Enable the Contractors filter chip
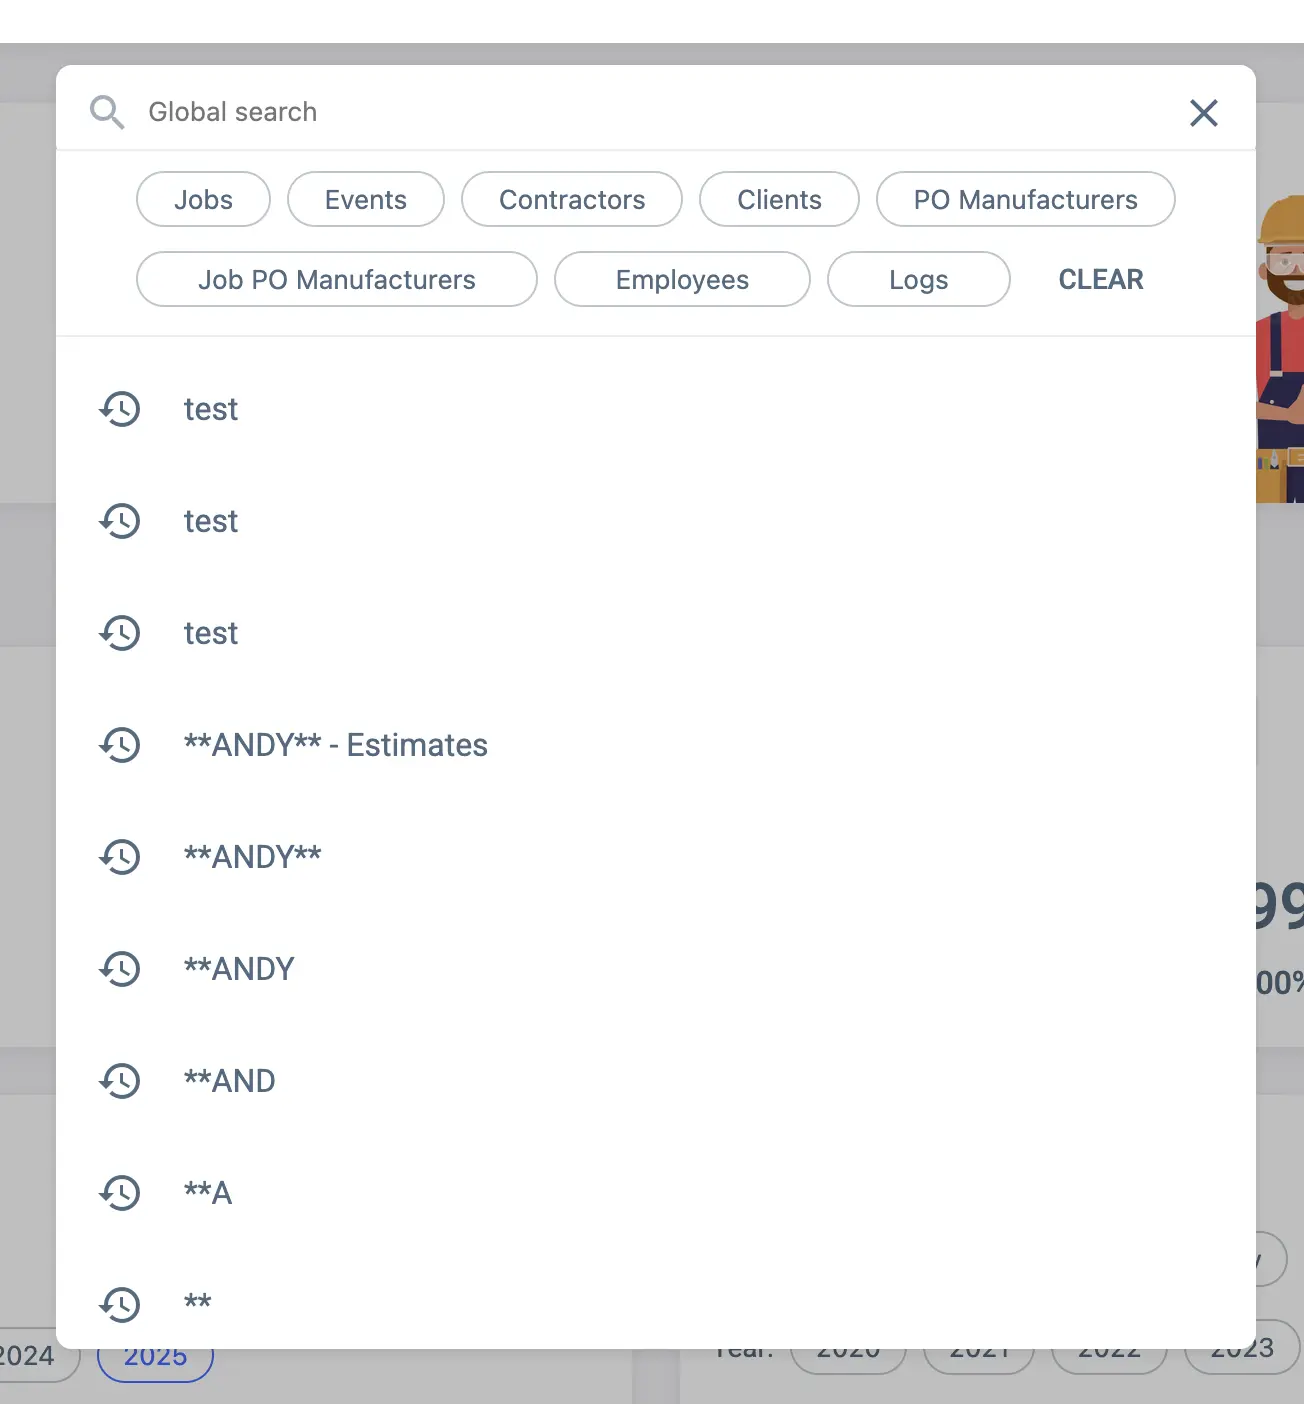Viewport: 1304px width, 1404px height. coord(572,200)
